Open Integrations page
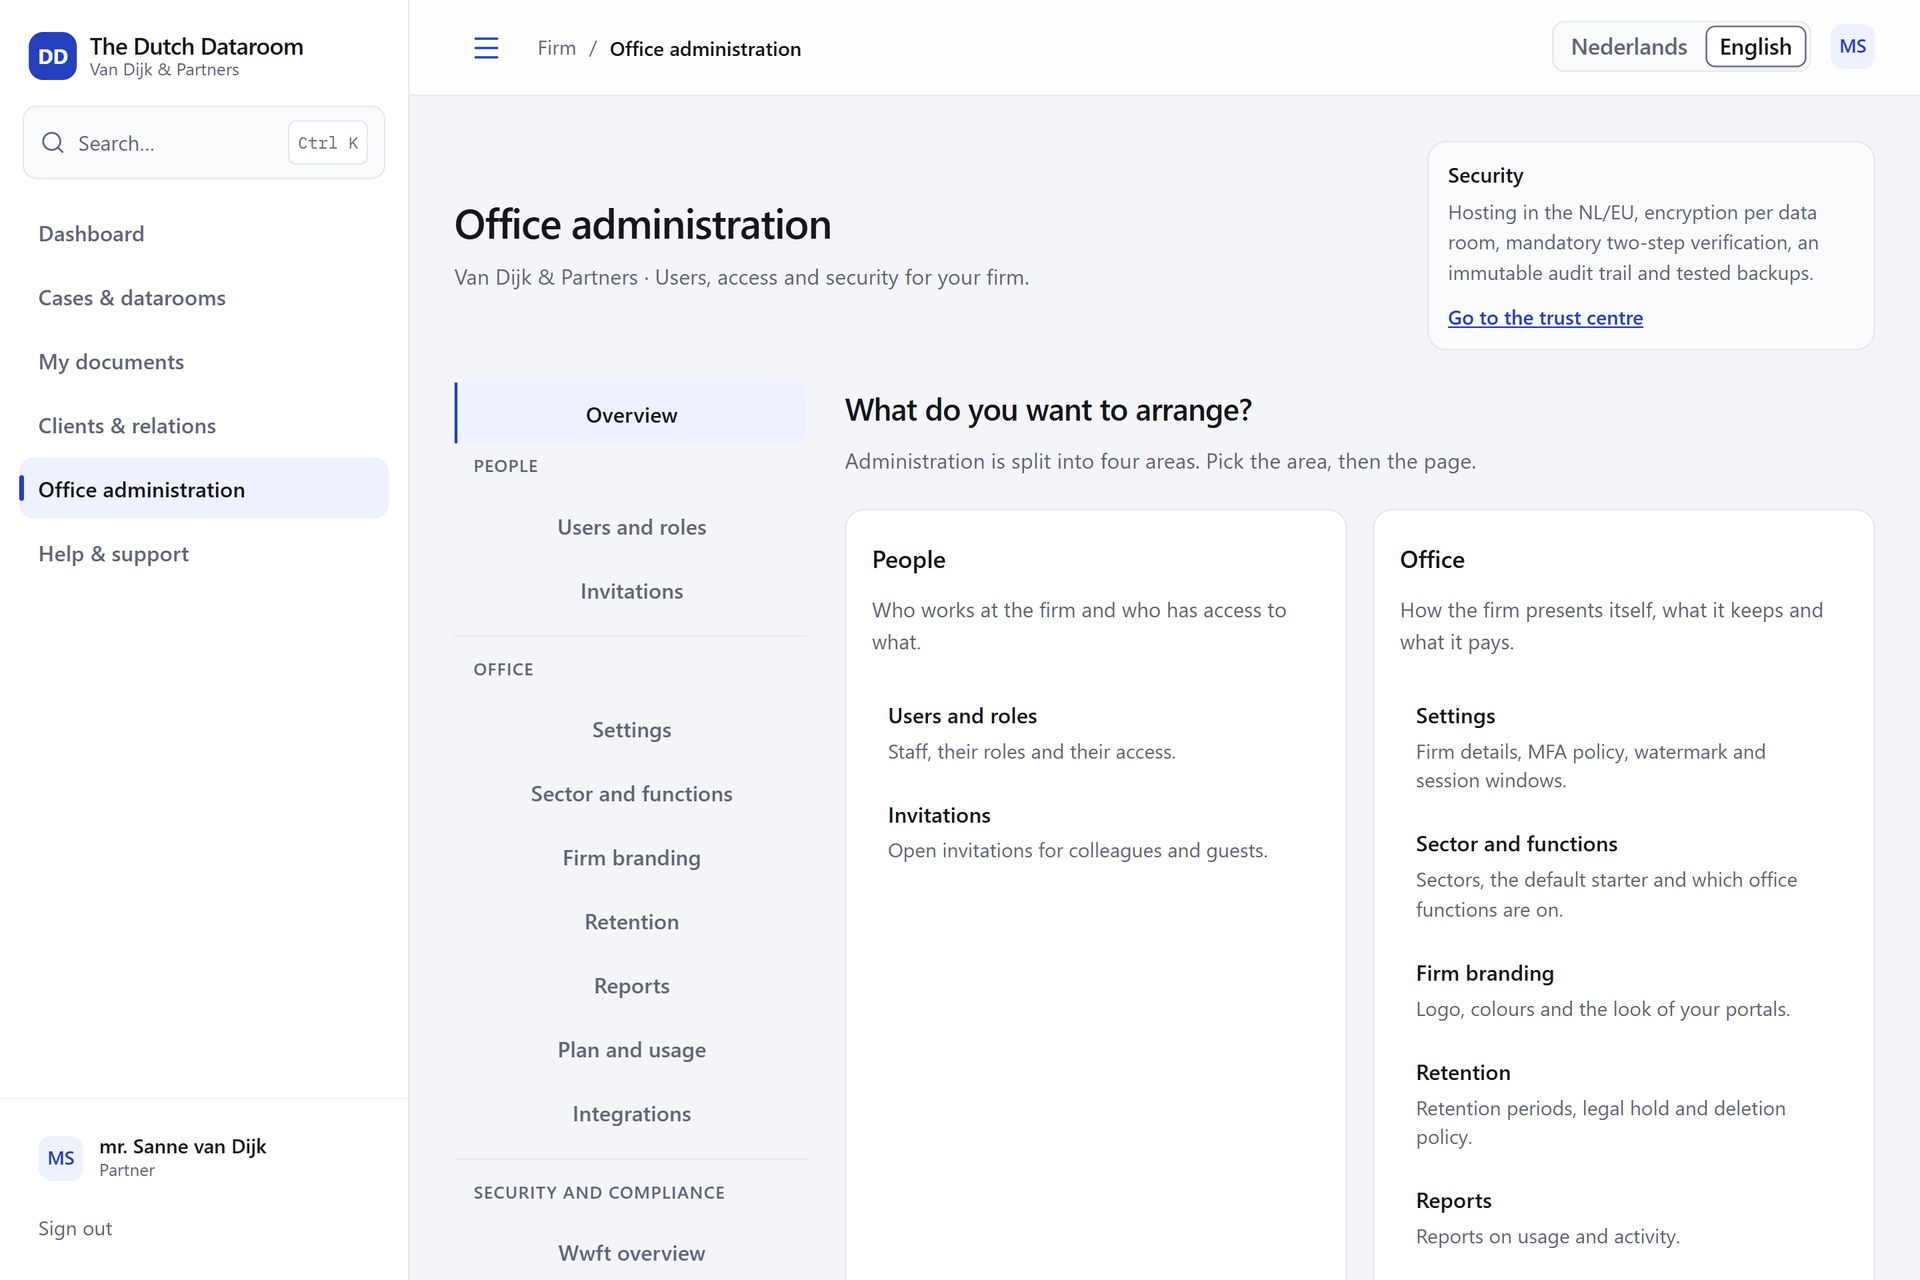 click(631, 1114)
